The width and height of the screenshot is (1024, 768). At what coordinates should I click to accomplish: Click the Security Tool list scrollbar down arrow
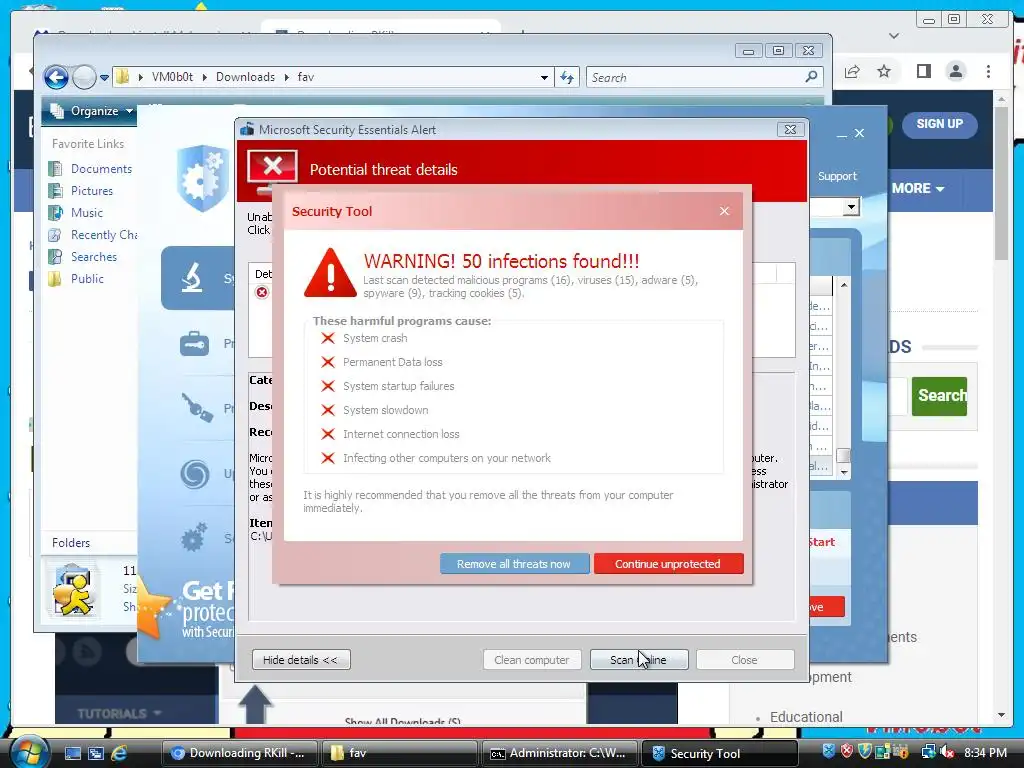pos(844,472)
